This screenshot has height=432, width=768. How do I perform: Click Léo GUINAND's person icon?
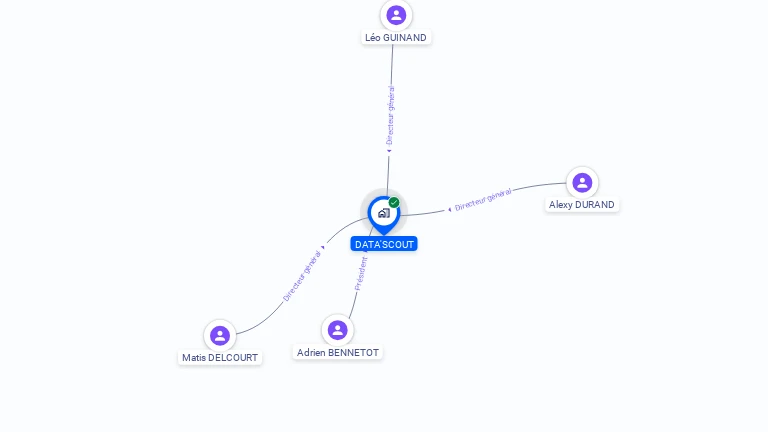coord(396,15)
